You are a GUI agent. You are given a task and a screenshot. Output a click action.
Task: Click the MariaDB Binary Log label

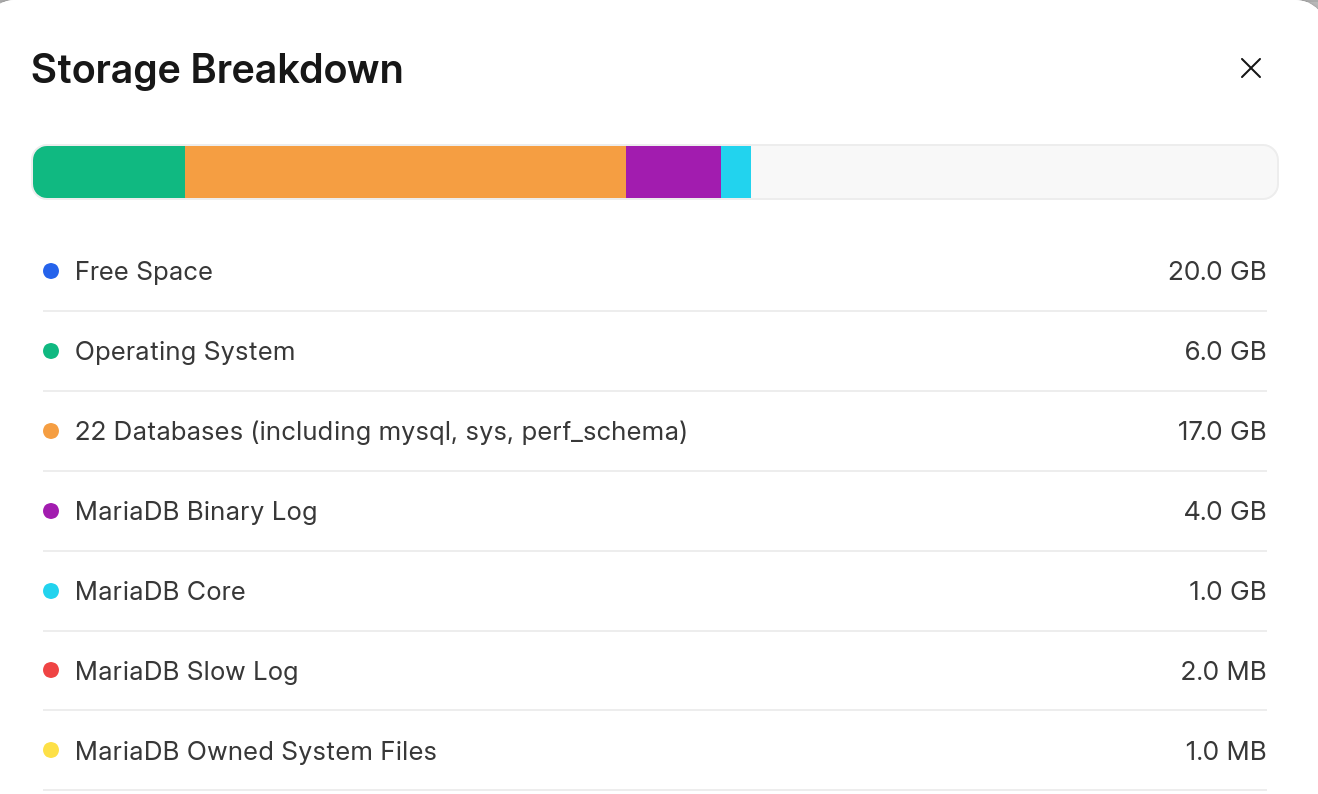[196, 511]
